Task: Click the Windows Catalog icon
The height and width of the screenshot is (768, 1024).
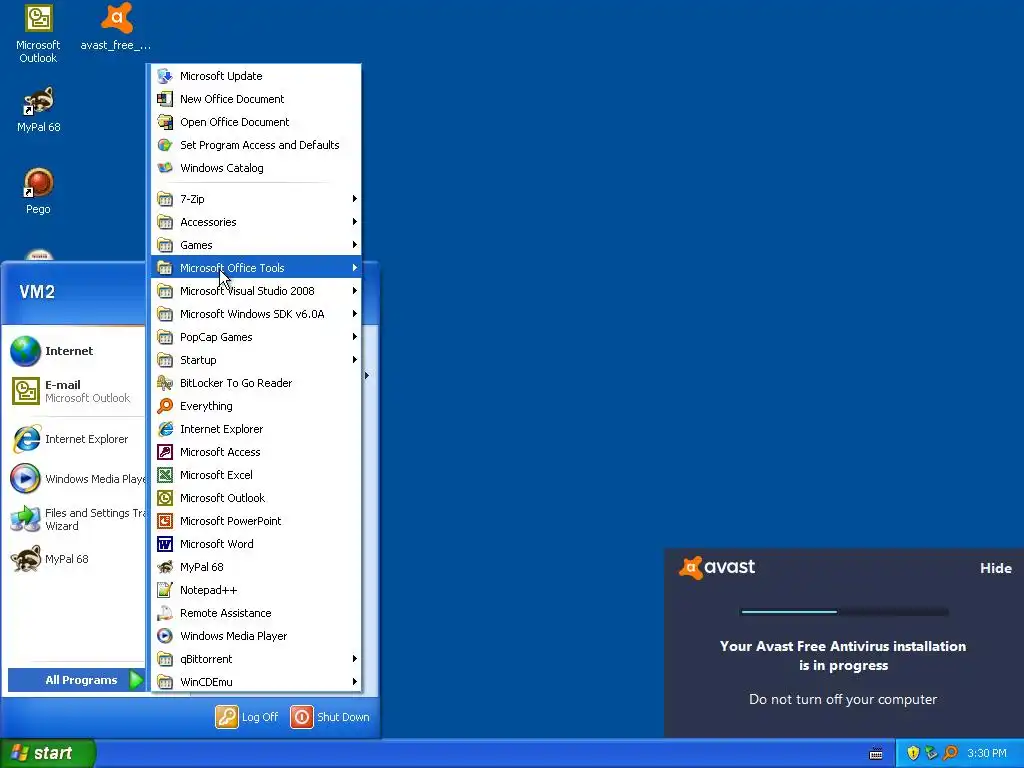Action: pos(165,168)
